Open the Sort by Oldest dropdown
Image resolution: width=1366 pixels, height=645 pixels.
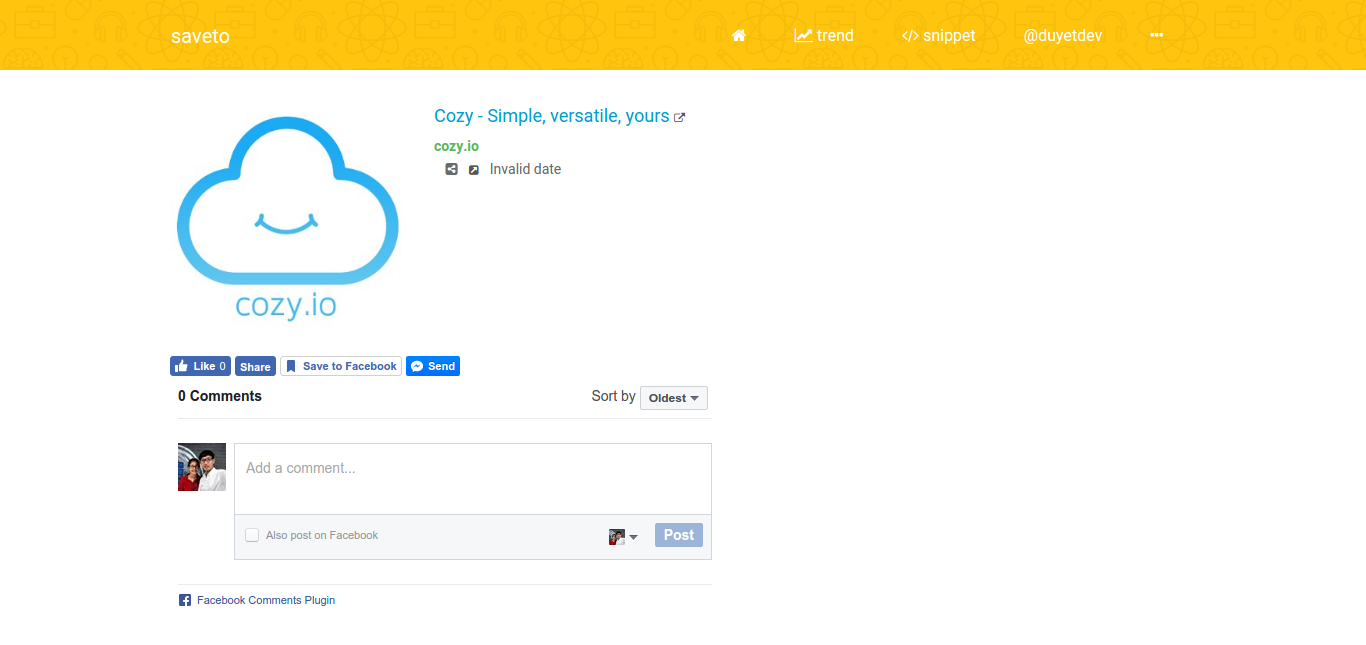click(x=674, y=398)
